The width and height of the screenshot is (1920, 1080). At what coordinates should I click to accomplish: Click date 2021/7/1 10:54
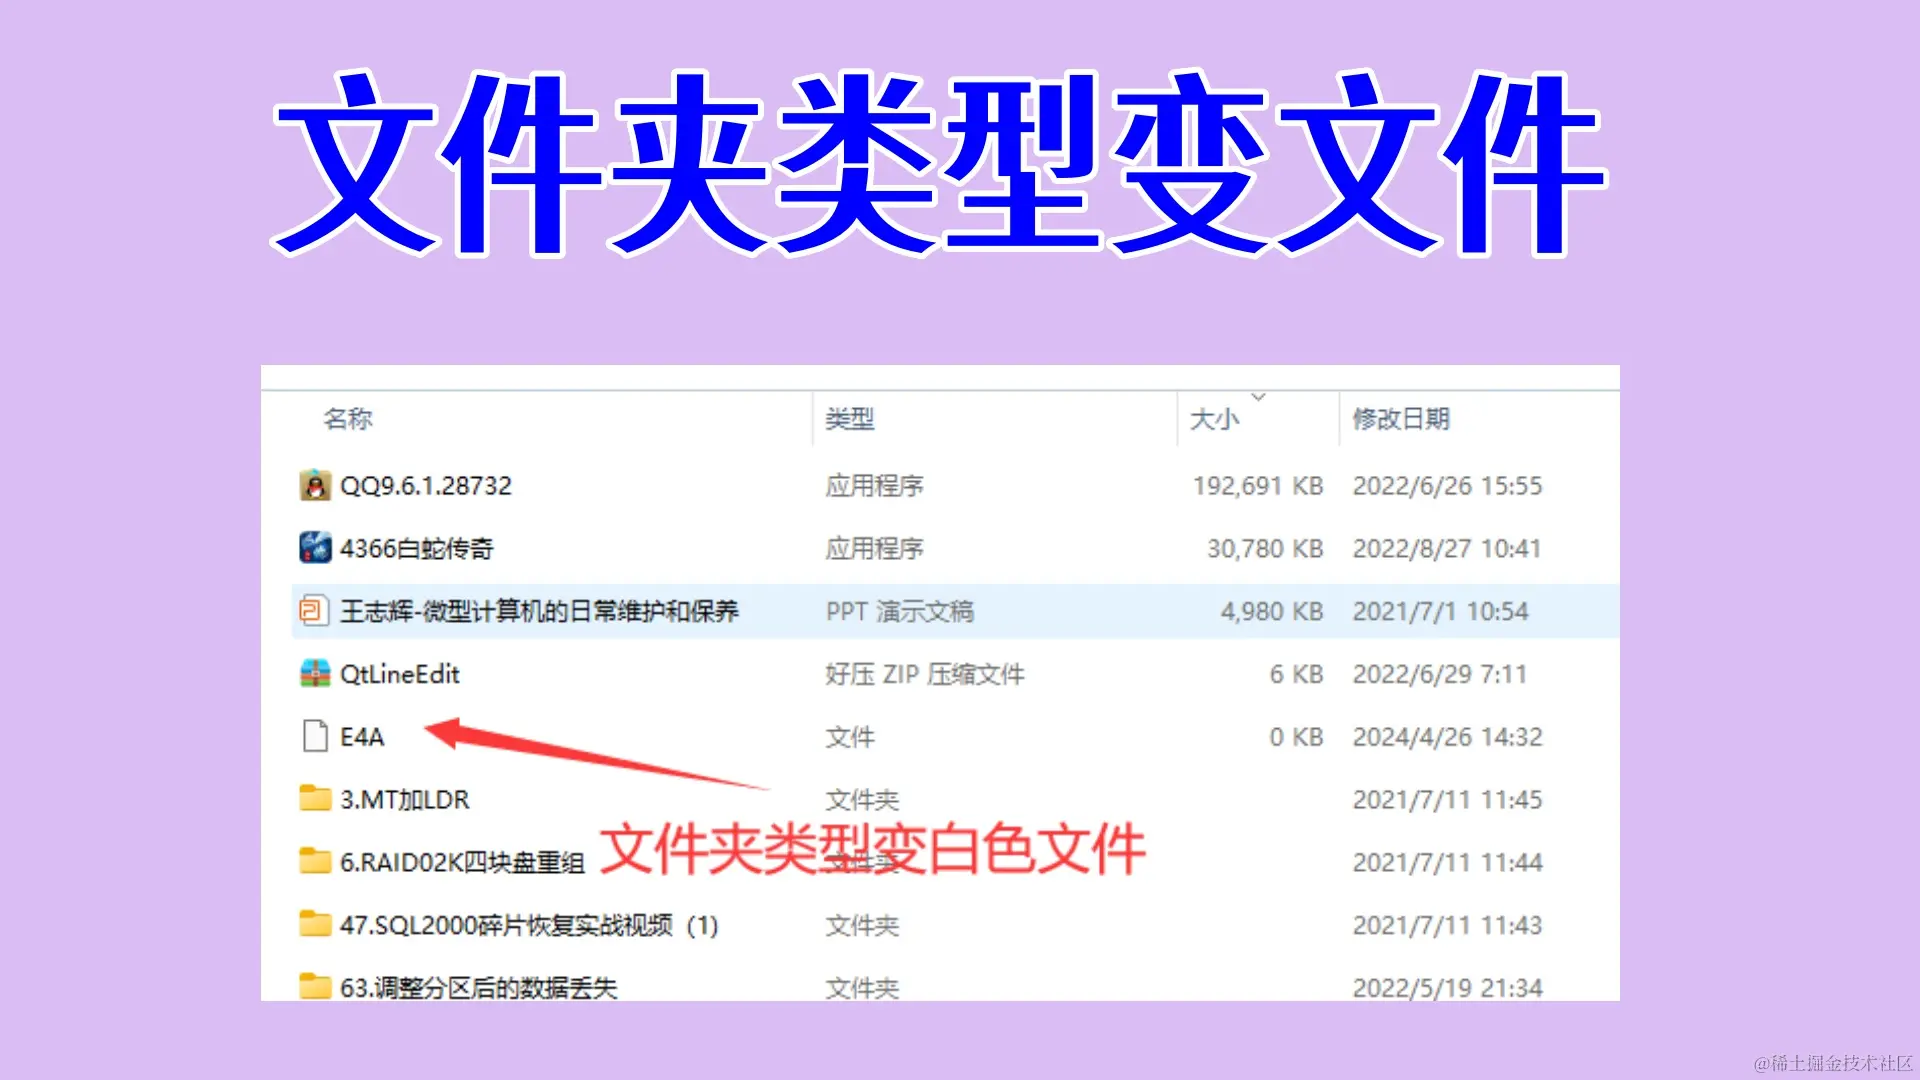1440,611
